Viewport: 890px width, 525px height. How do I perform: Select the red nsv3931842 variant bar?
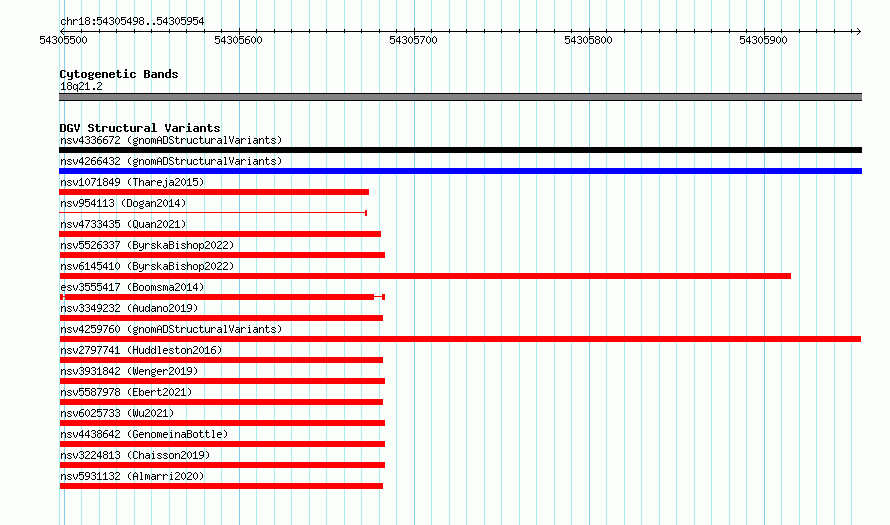click(222, 381)
